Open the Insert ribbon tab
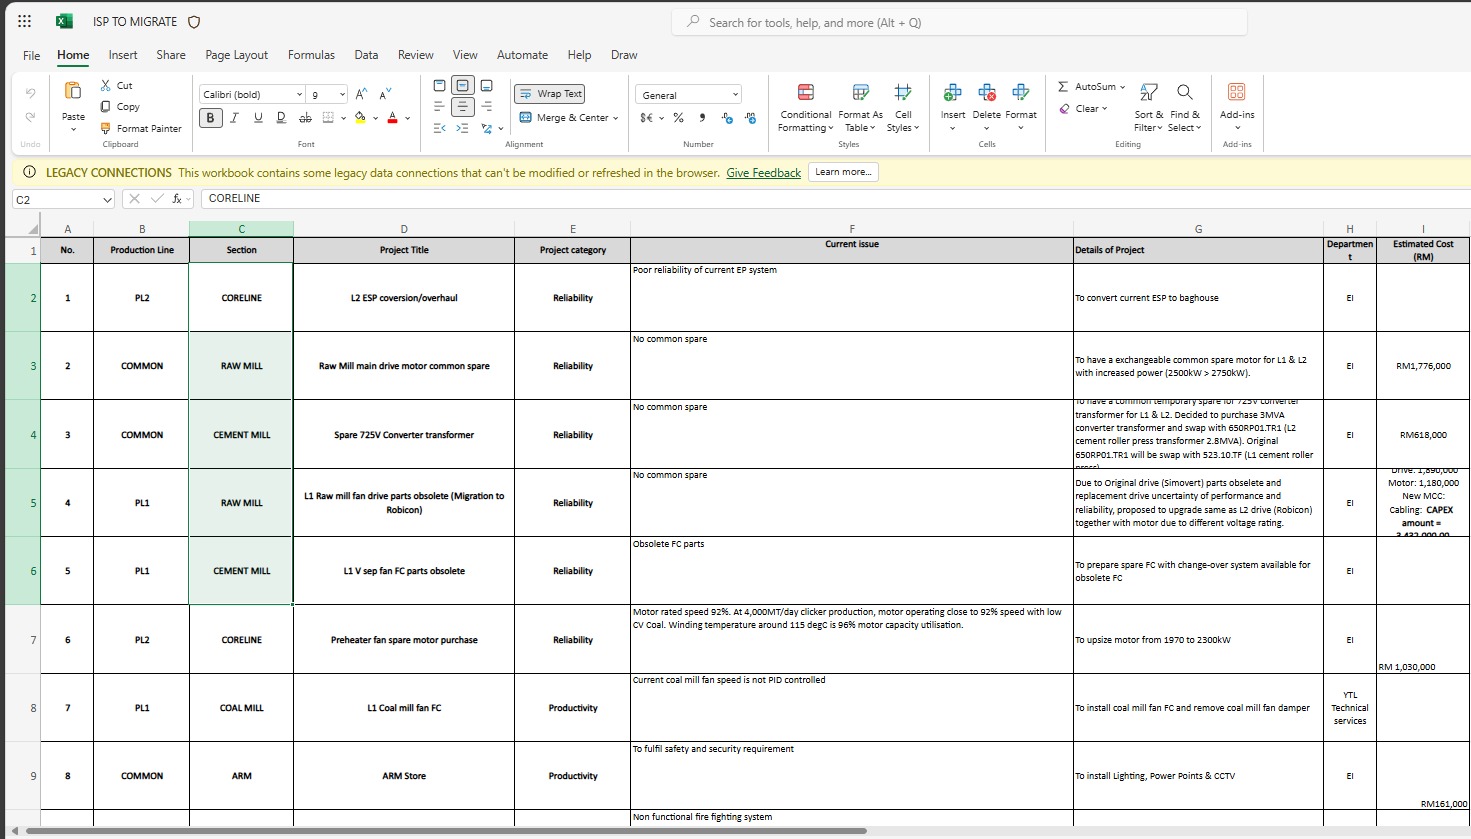Viewport: 1471px width, 839px height. [123, 55]
